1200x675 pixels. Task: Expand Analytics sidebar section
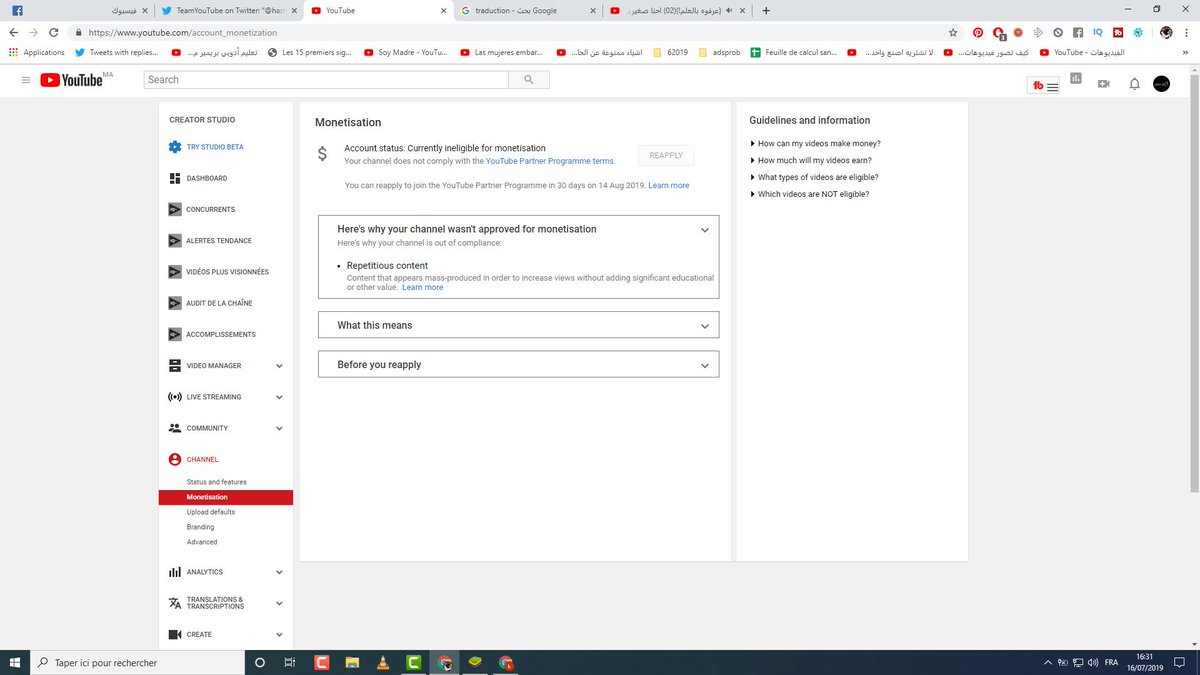click(x=279, y=572)
